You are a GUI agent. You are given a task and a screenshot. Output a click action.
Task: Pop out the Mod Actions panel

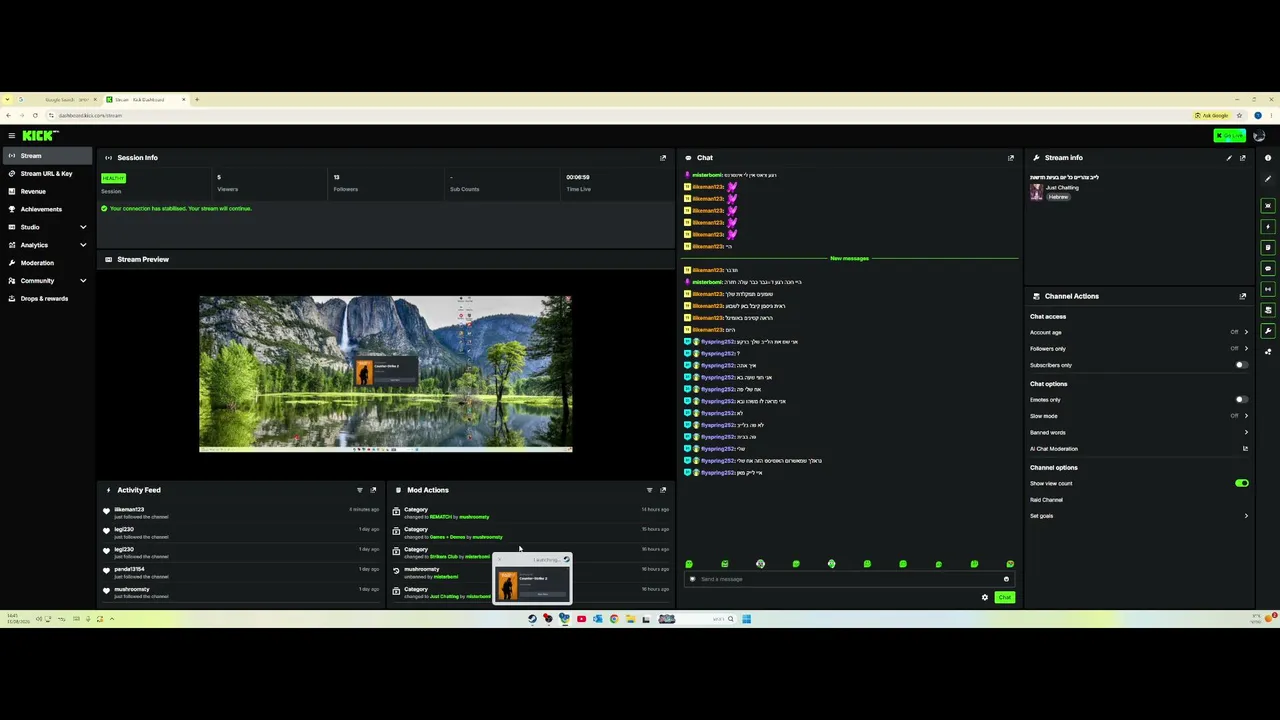(x=662, y=490)
